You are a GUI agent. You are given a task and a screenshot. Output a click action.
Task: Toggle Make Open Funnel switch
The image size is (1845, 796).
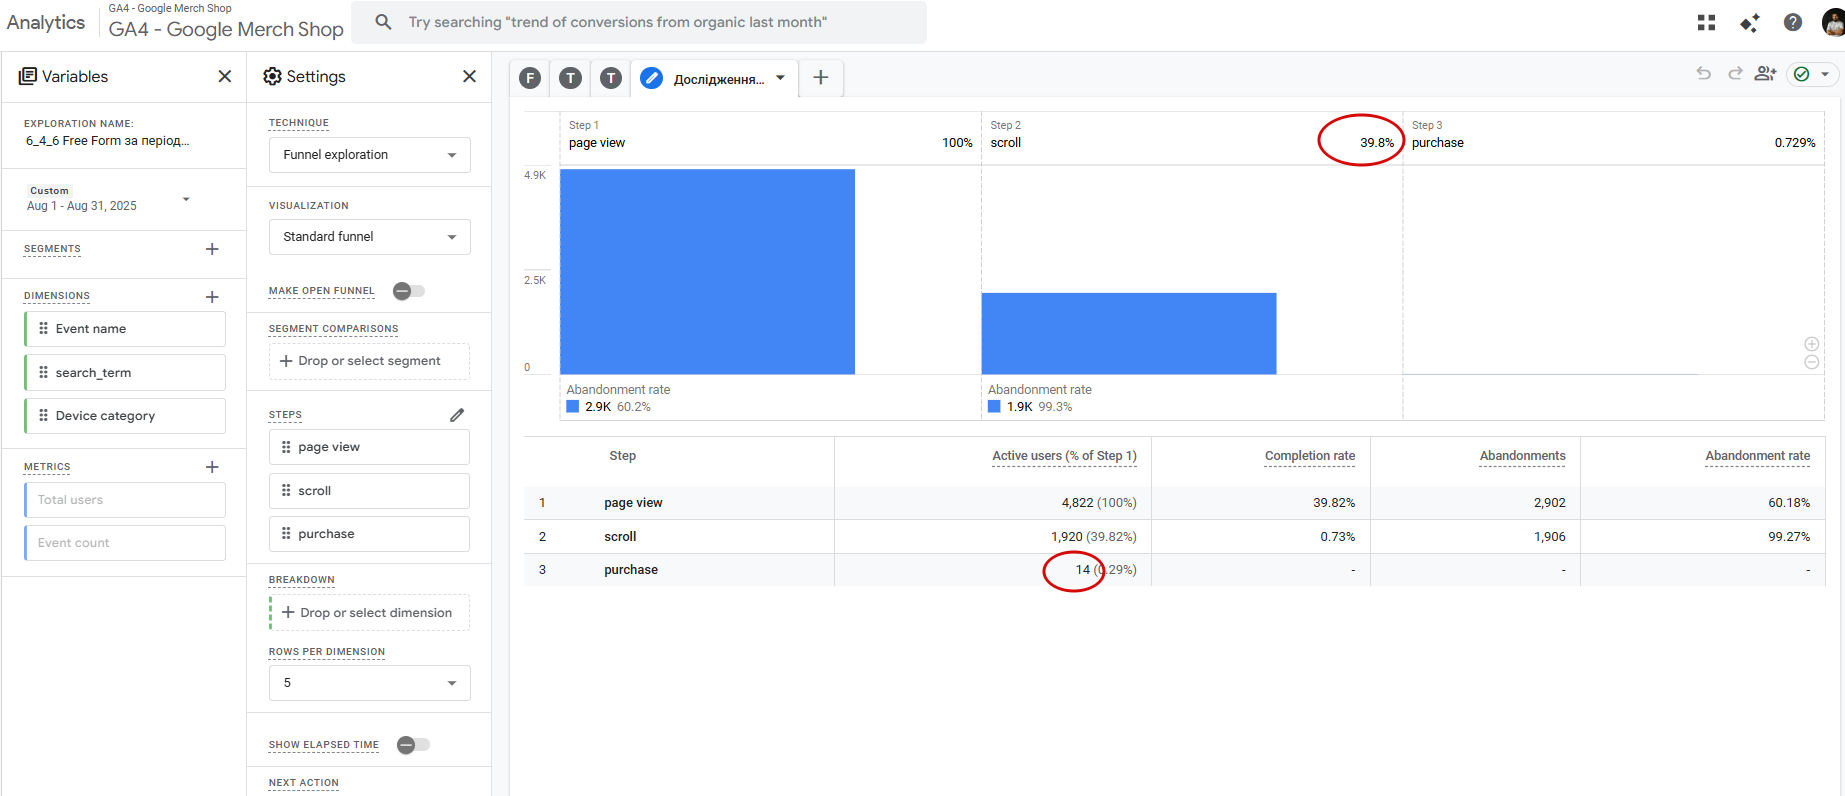(x=408, y=291)
